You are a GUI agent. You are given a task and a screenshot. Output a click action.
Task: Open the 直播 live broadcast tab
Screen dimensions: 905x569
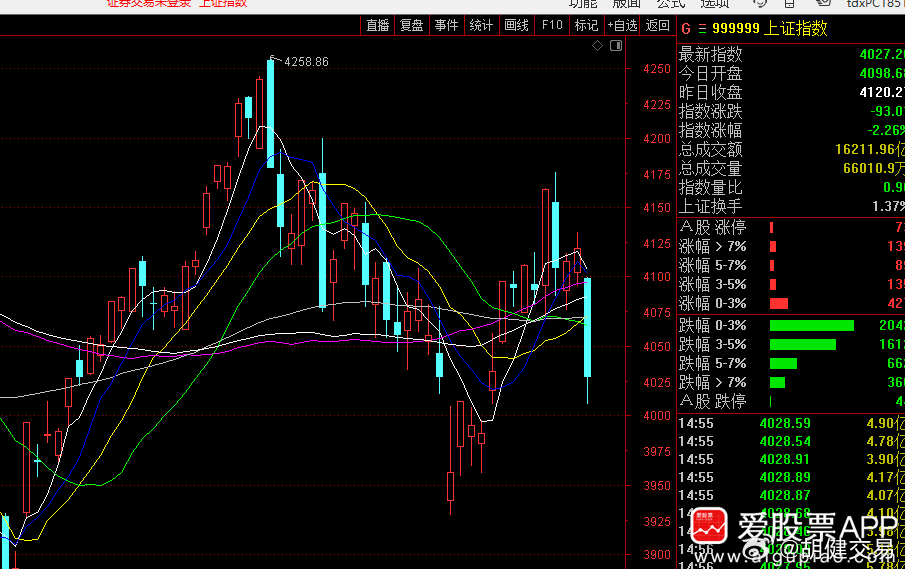[377, 25]
